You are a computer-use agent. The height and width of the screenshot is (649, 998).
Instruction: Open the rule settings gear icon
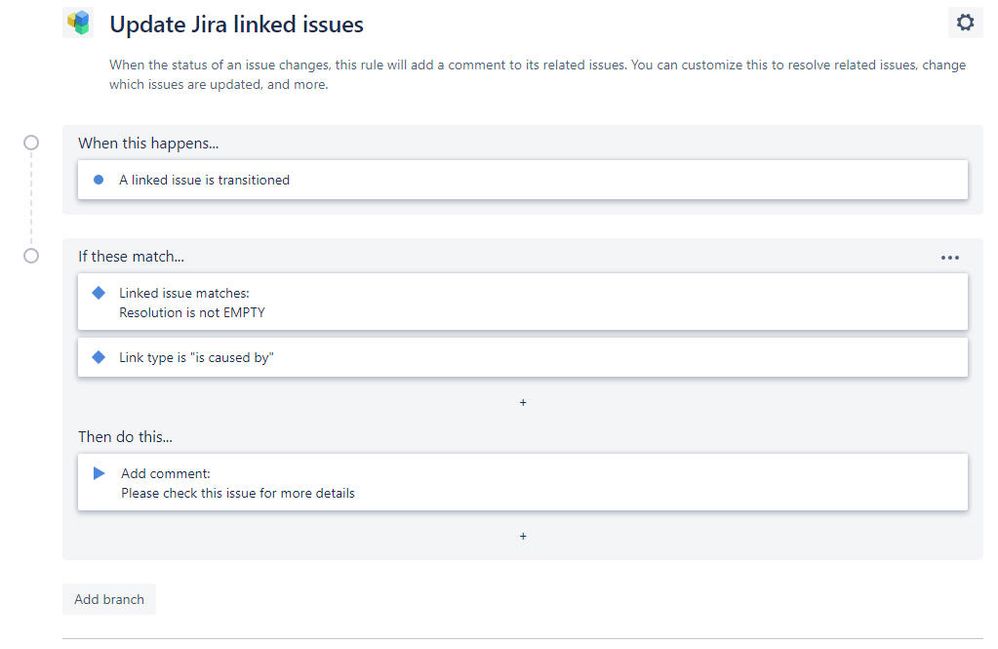965,23
